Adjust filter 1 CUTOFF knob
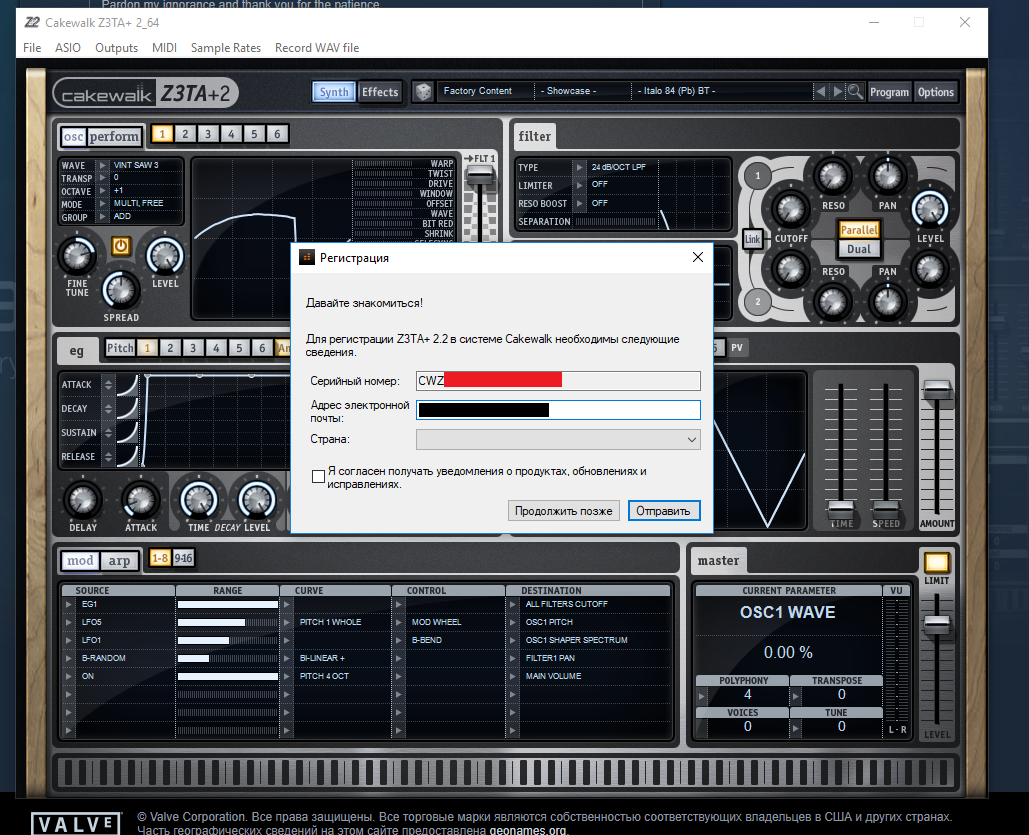The width and height of the screenshot is (1029, 835). click(791, 209)
